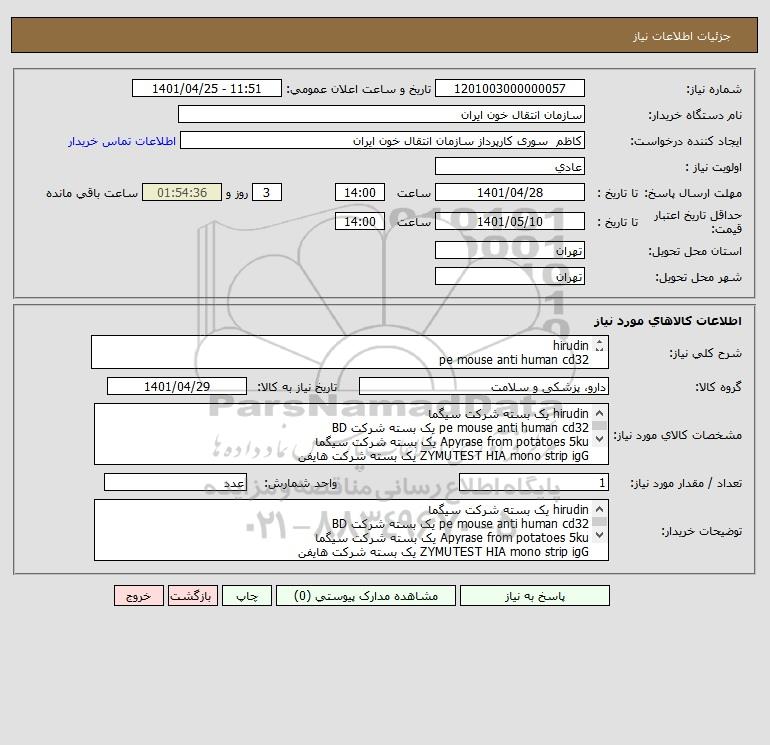770x745 pixels.
Task: Click the پاسخ به نیاز button
Action: click(x=535, y=596)
